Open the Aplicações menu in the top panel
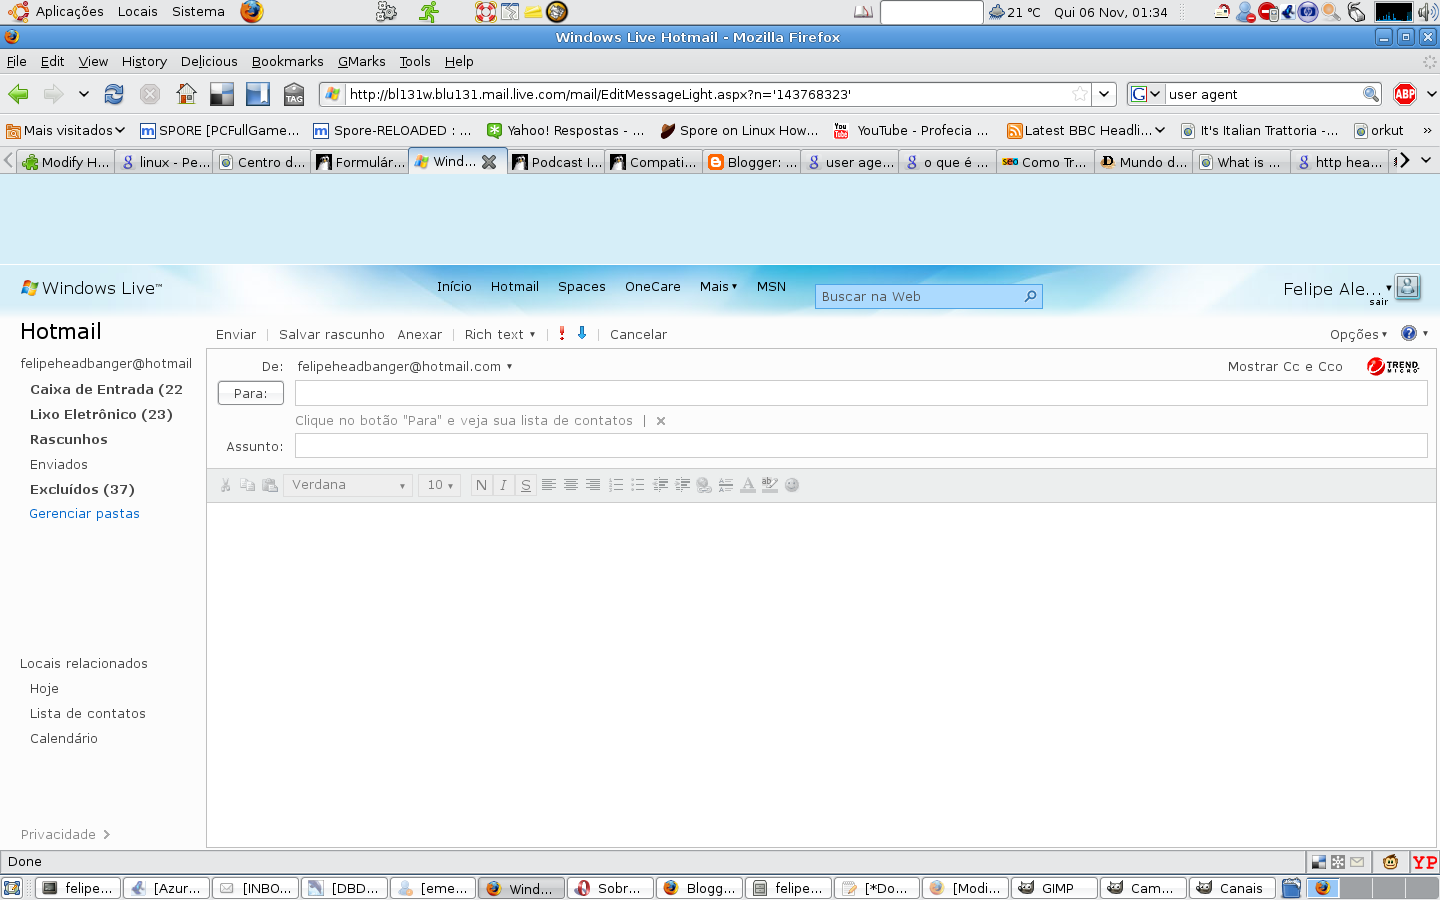 click(69, 11)
